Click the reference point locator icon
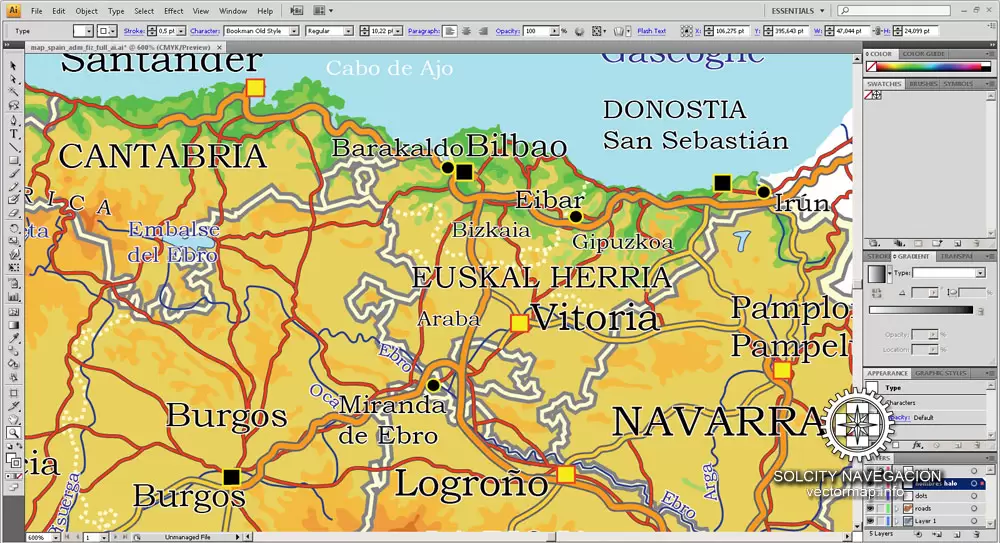This screenshot has height=543, width=1000. pos(686,31)
